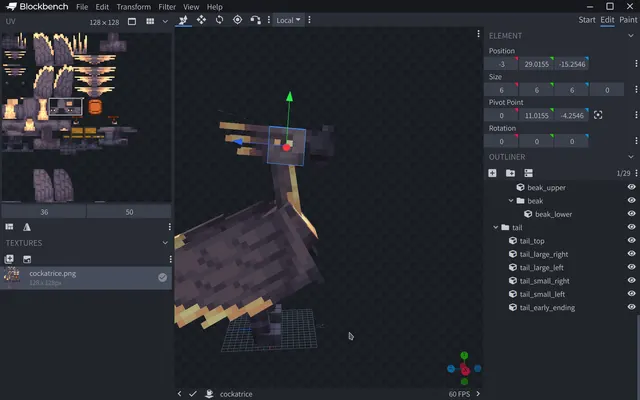
Task: Hide the tail_small_right element
Action: 631,280
